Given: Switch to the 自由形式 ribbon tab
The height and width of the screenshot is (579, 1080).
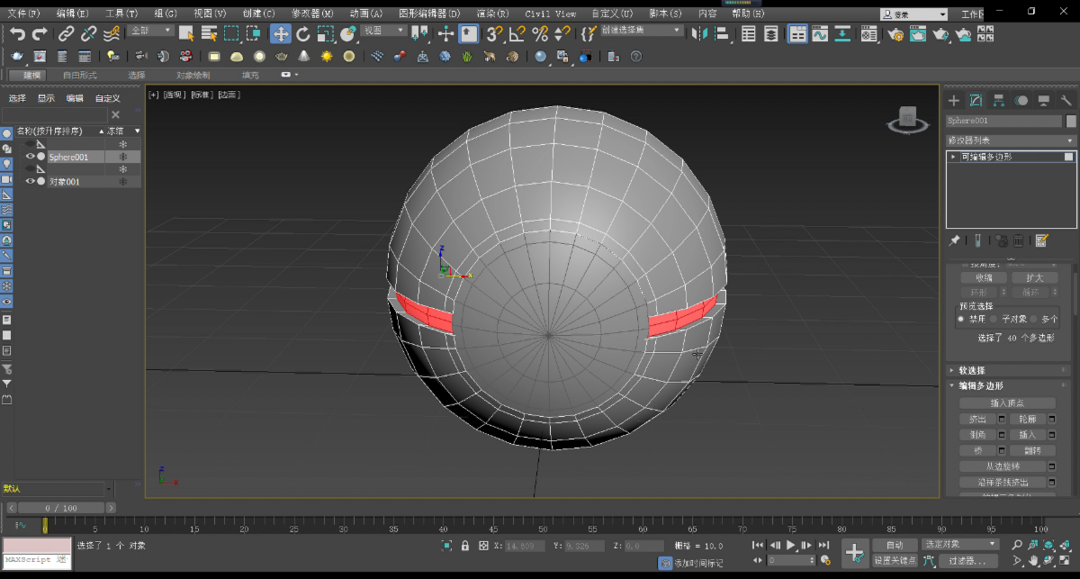Looking at the screenshot, I should pos(80,75).
